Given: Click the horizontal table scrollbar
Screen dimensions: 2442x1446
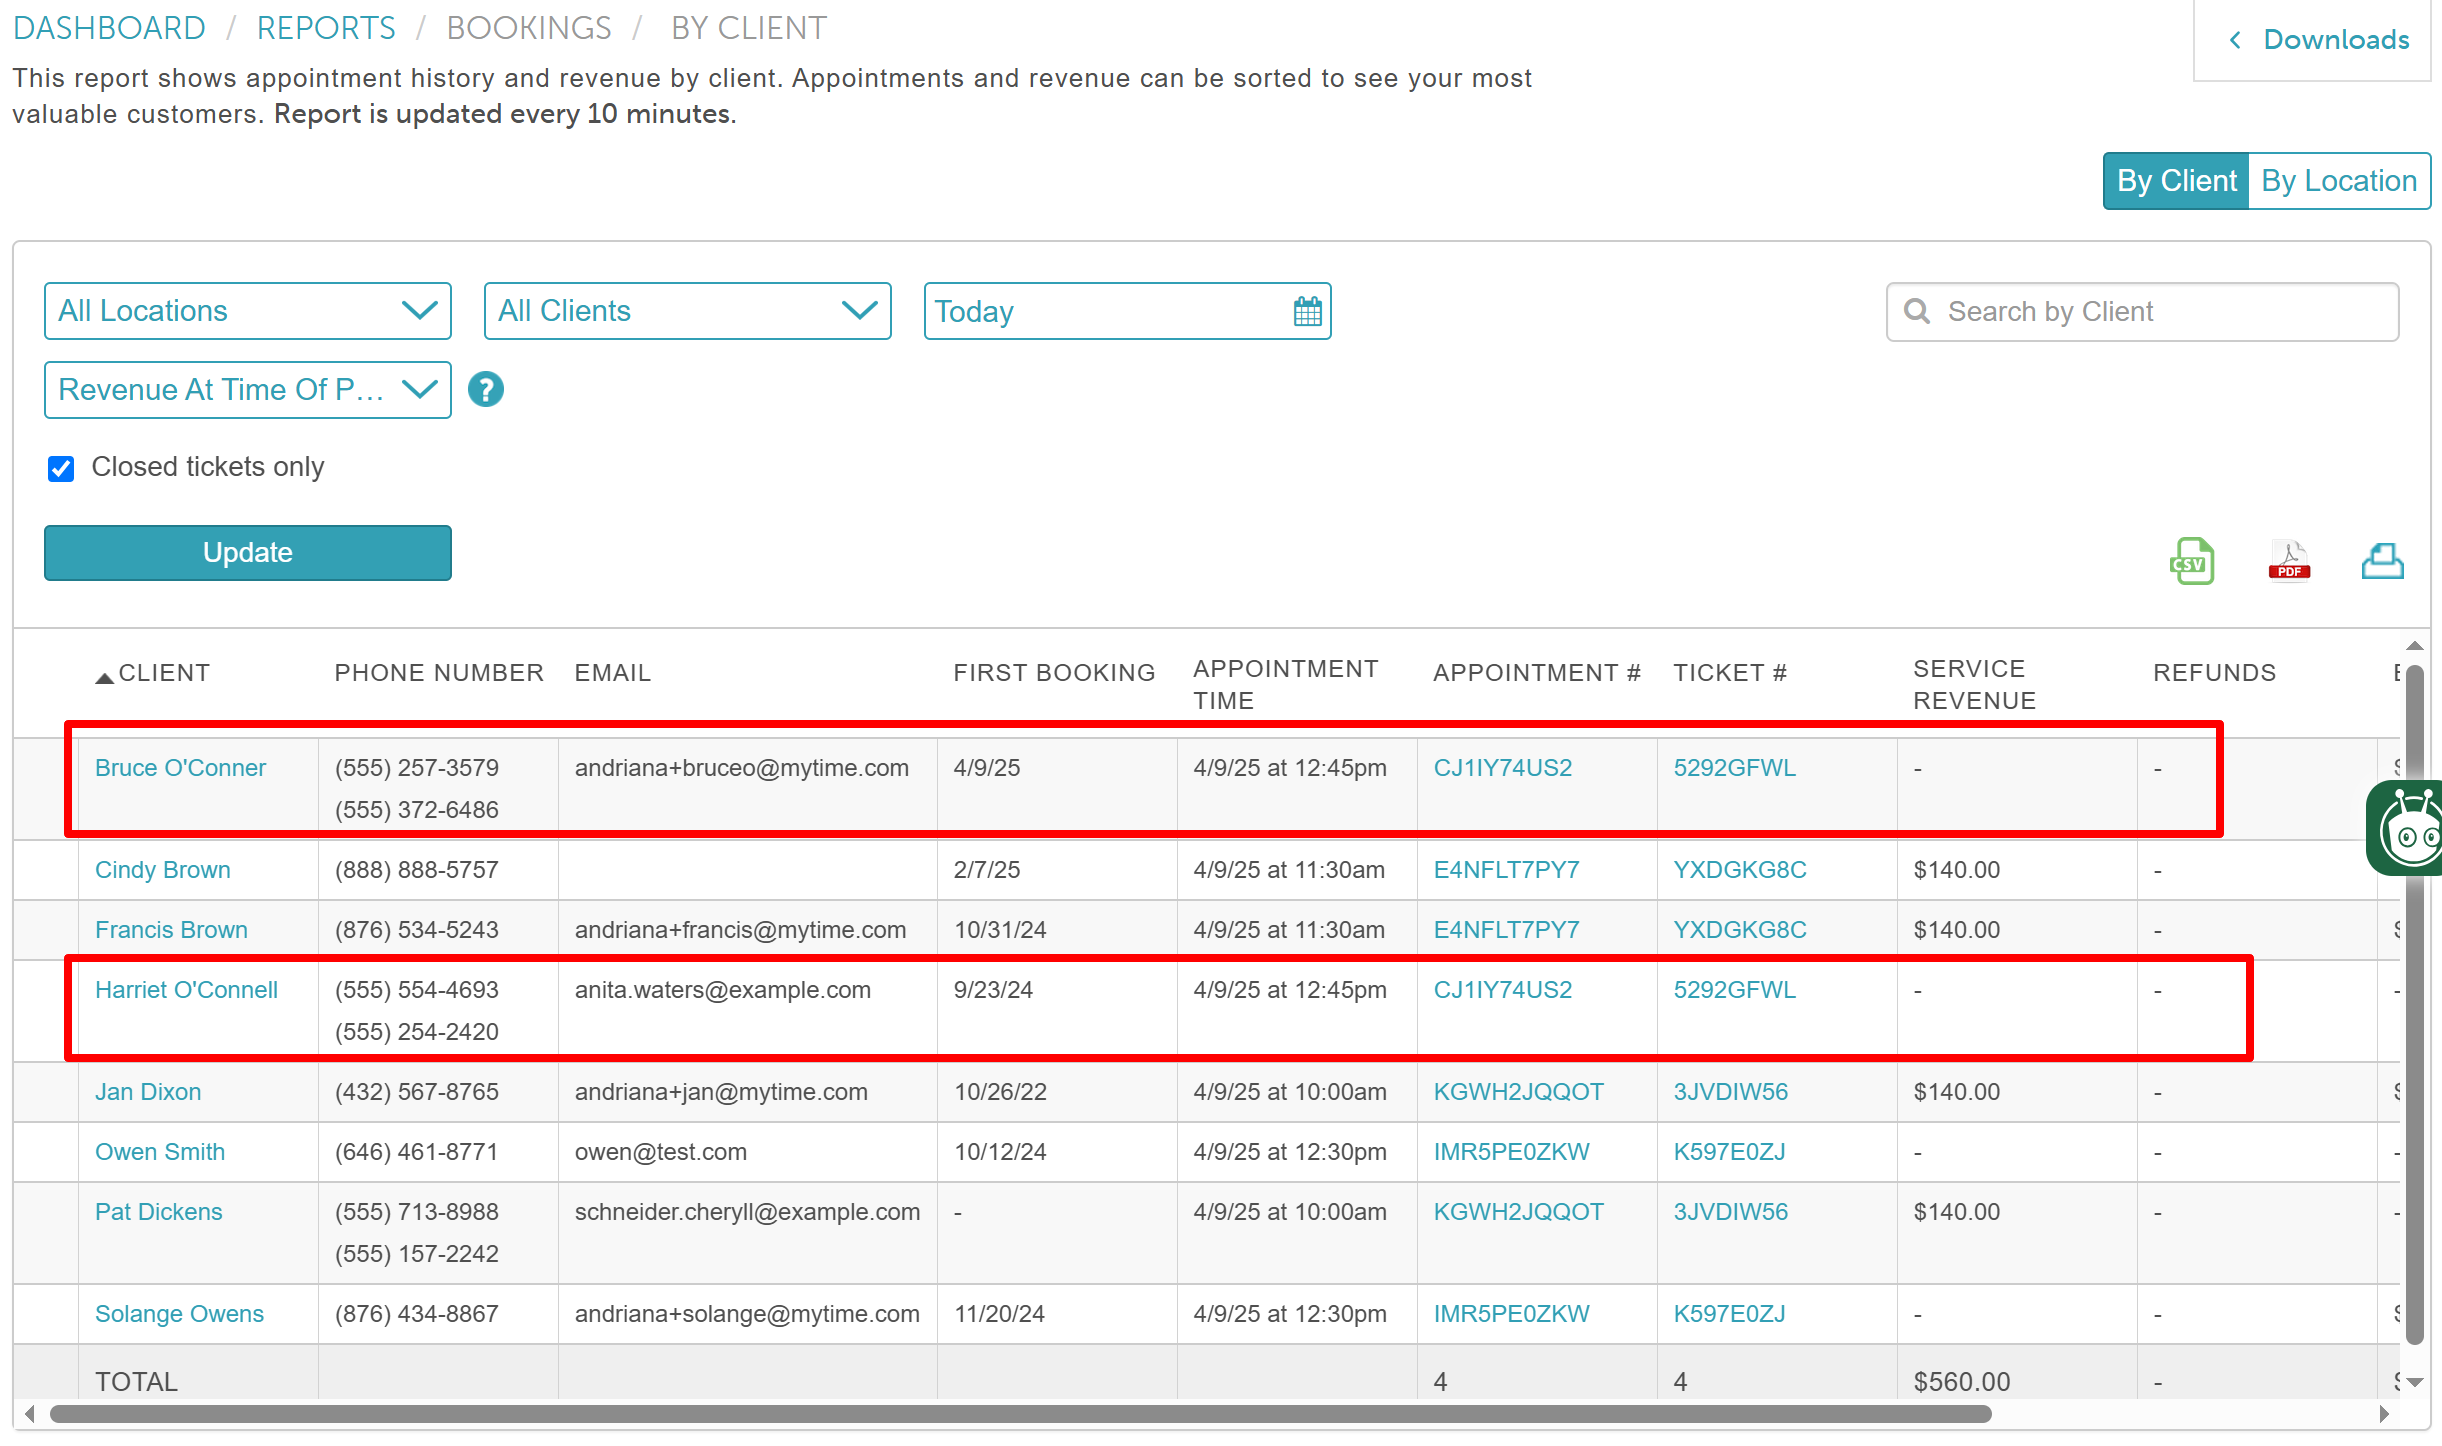Looking at the screenshot, I should [x=1020, y=1414].
